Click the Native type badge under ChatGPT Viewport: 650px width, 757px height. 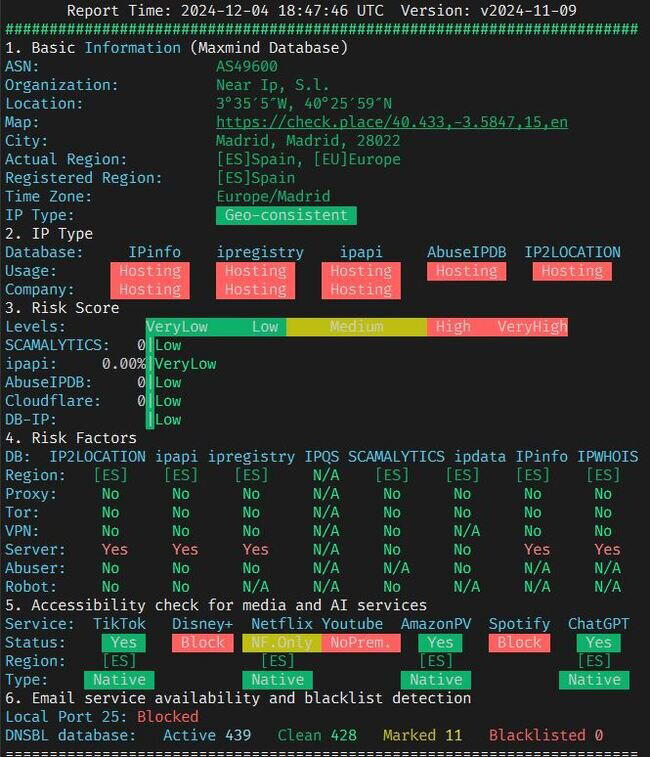click(594, 680)
